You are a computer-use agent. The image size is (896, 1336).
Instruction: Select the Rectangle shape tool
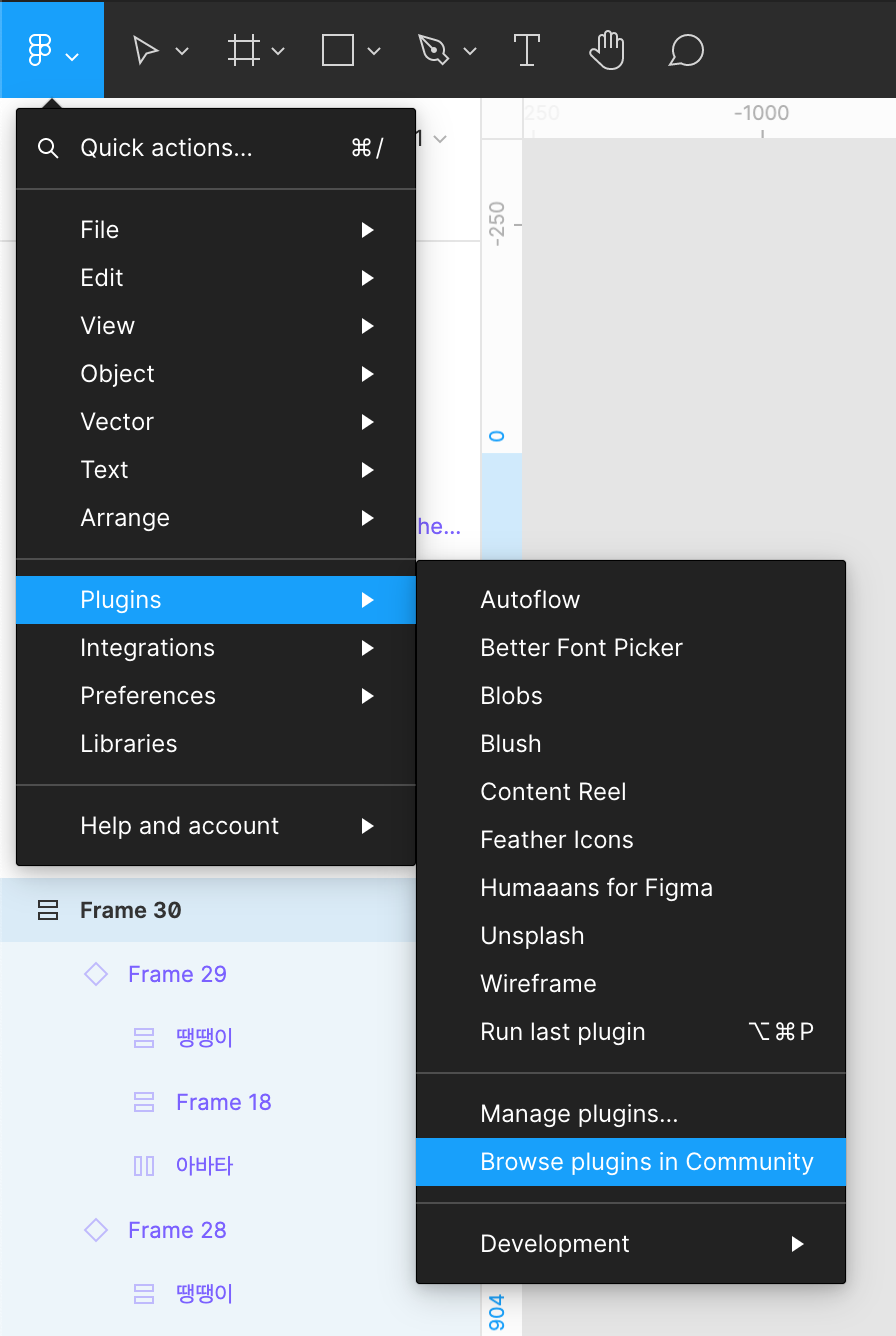[338, 51]
